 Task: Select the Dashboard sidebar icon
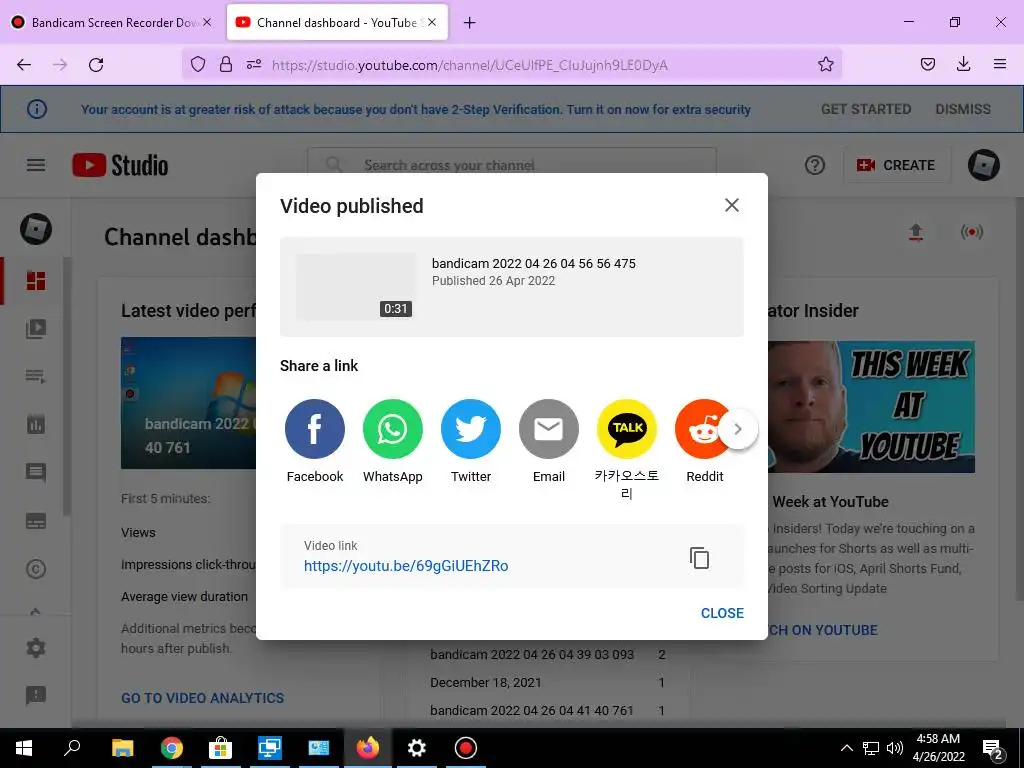tap(36, 281)
